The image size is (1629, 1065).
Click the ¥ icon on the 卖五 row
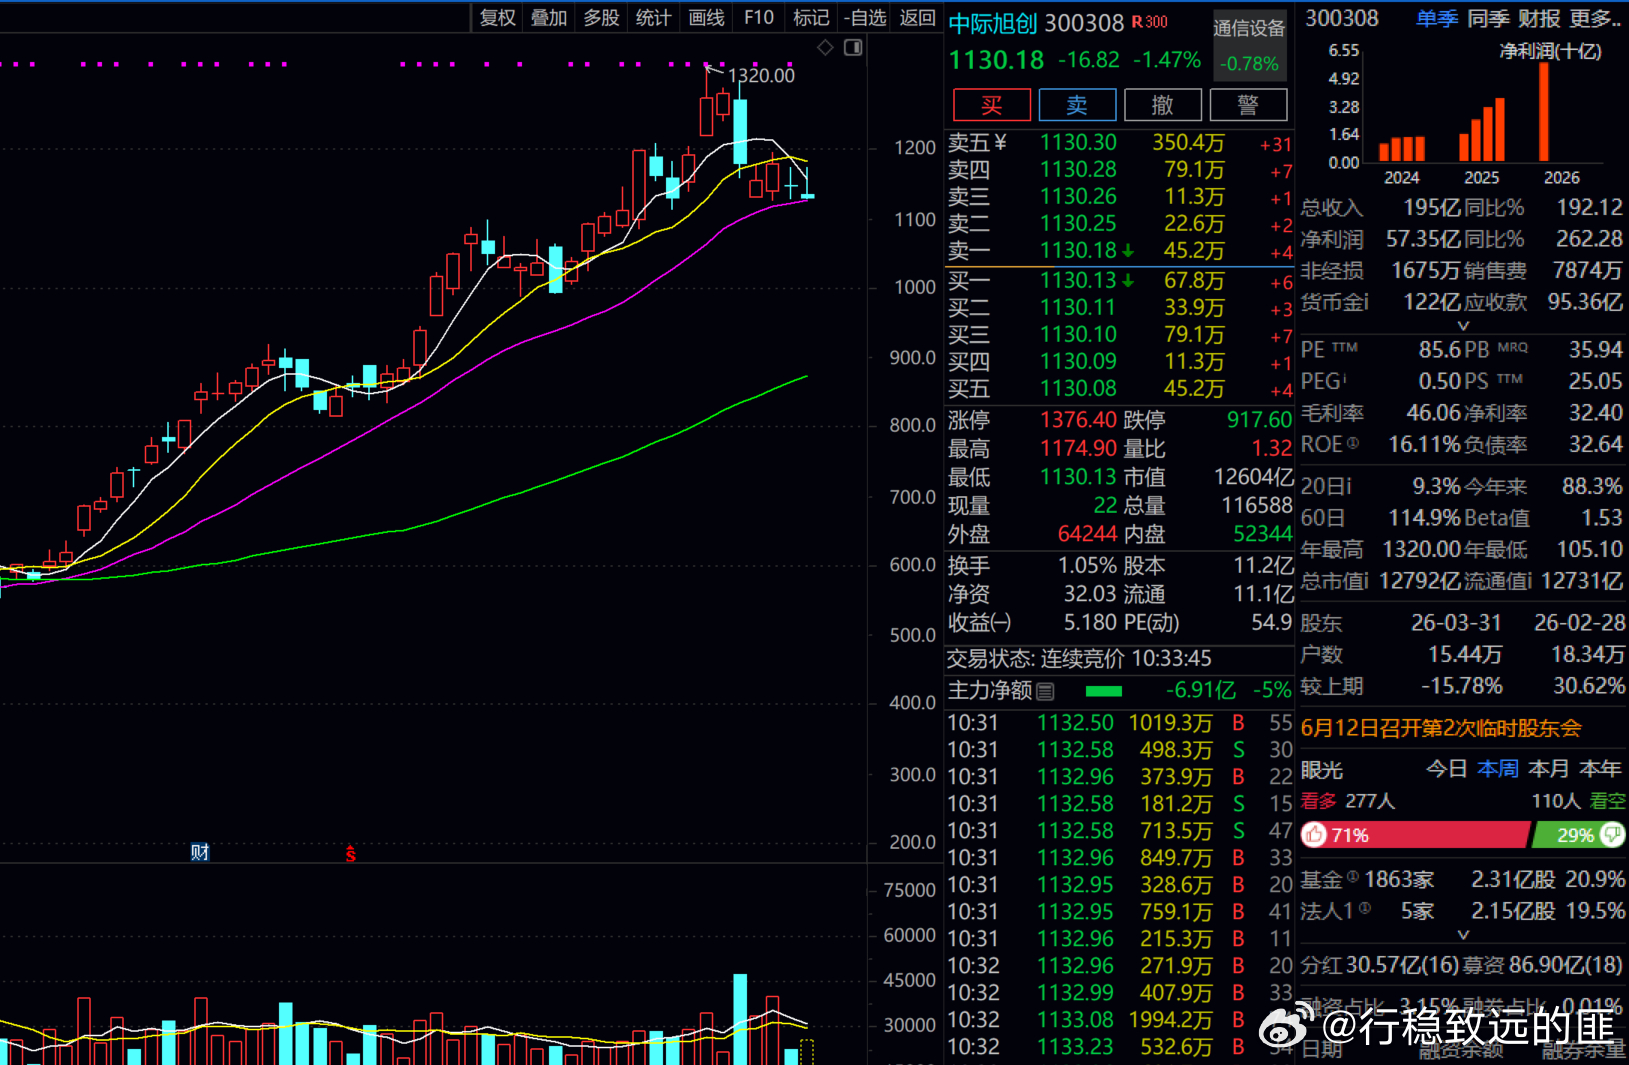1001,143
